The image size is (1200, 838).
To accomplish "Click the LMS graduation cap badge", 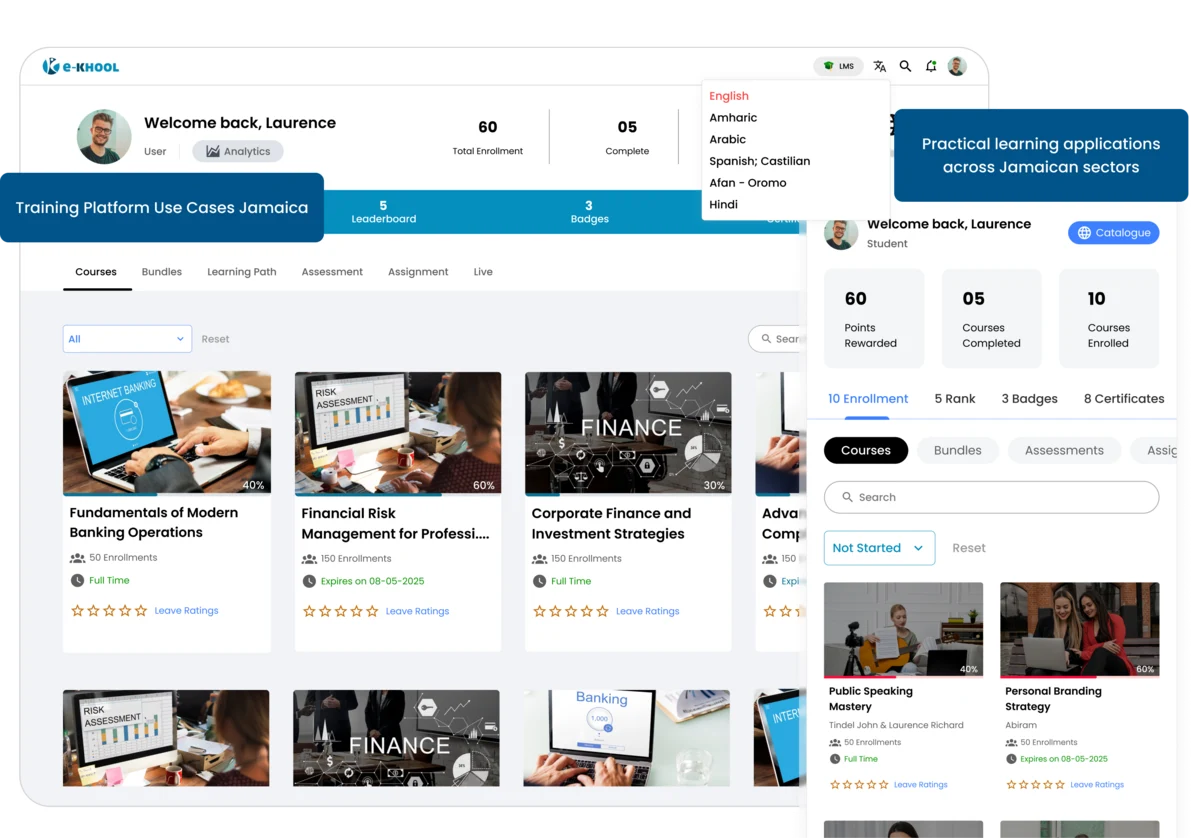I will pyautogui.click(x=838, y=65).
